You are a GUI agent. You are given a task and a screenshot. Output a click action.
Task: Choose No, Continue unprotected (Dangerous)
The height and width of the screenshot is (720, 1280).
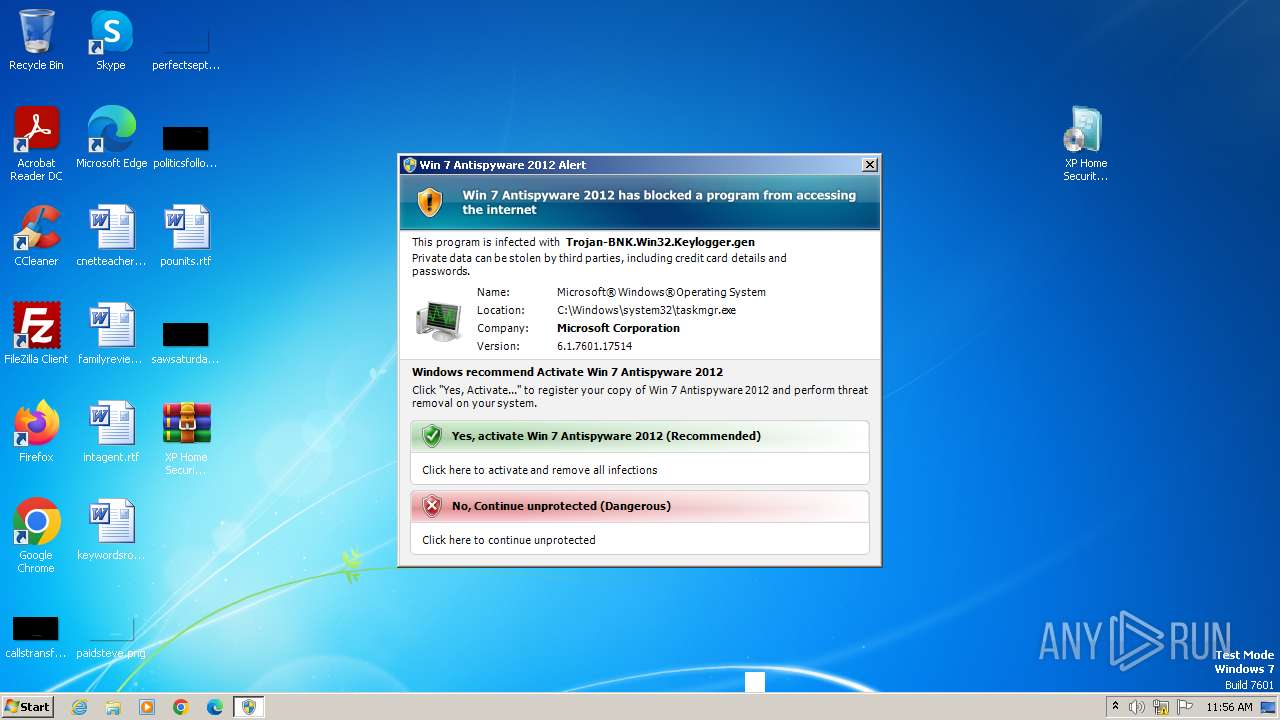[x=640, y=506]
